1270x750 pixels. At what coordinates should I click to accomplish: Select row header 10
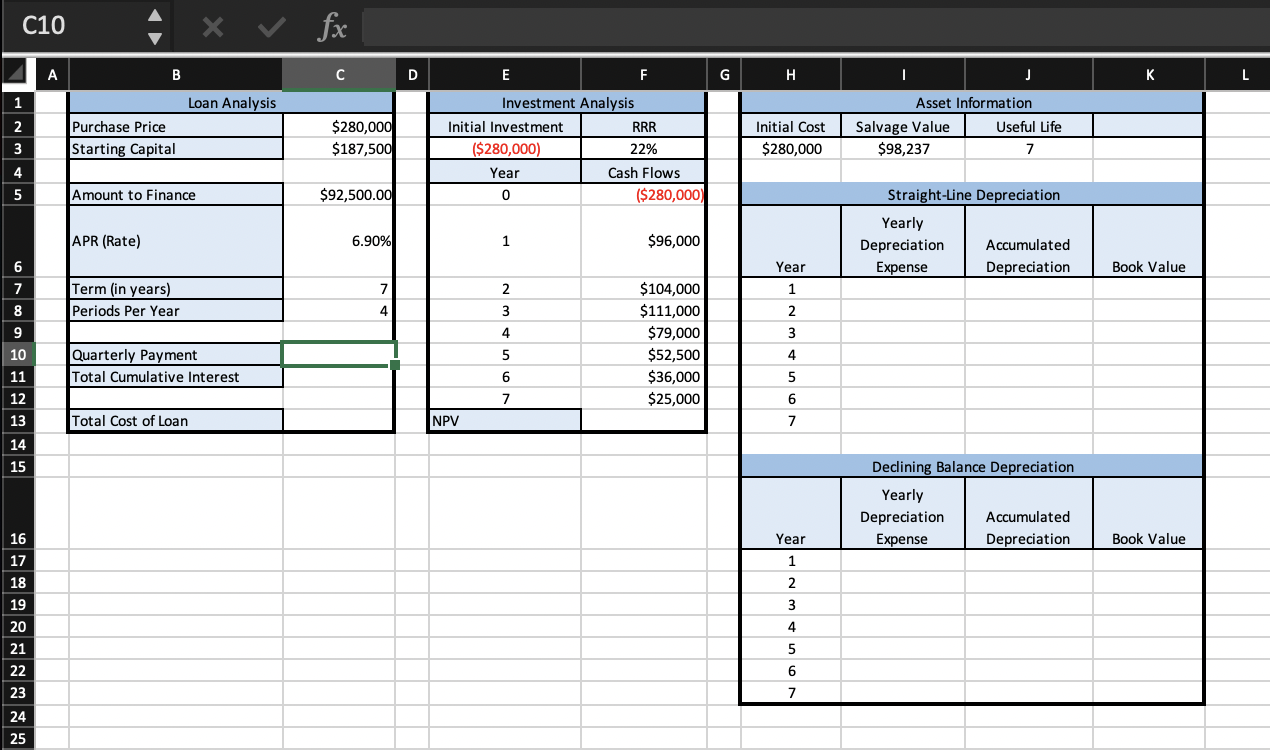click(x=18, y=355)
